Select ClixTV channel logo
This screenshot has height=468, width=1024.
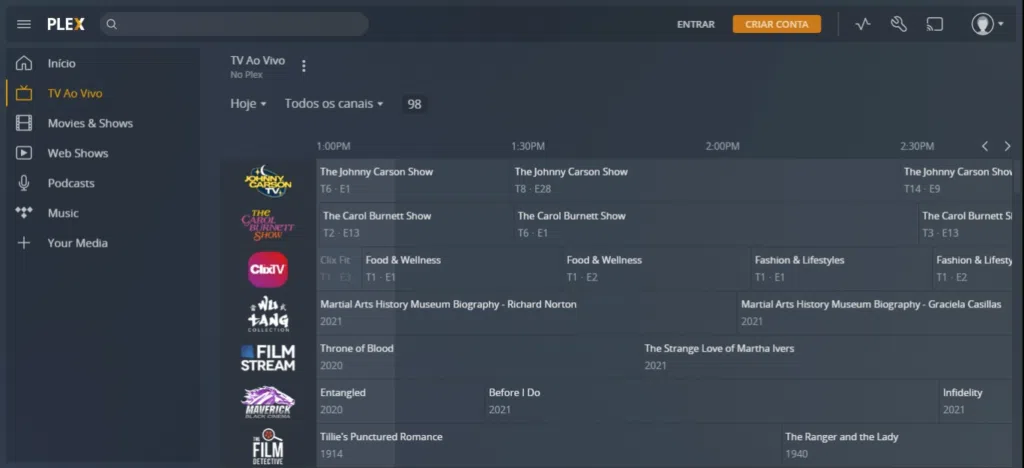click(x=268, y=270)
